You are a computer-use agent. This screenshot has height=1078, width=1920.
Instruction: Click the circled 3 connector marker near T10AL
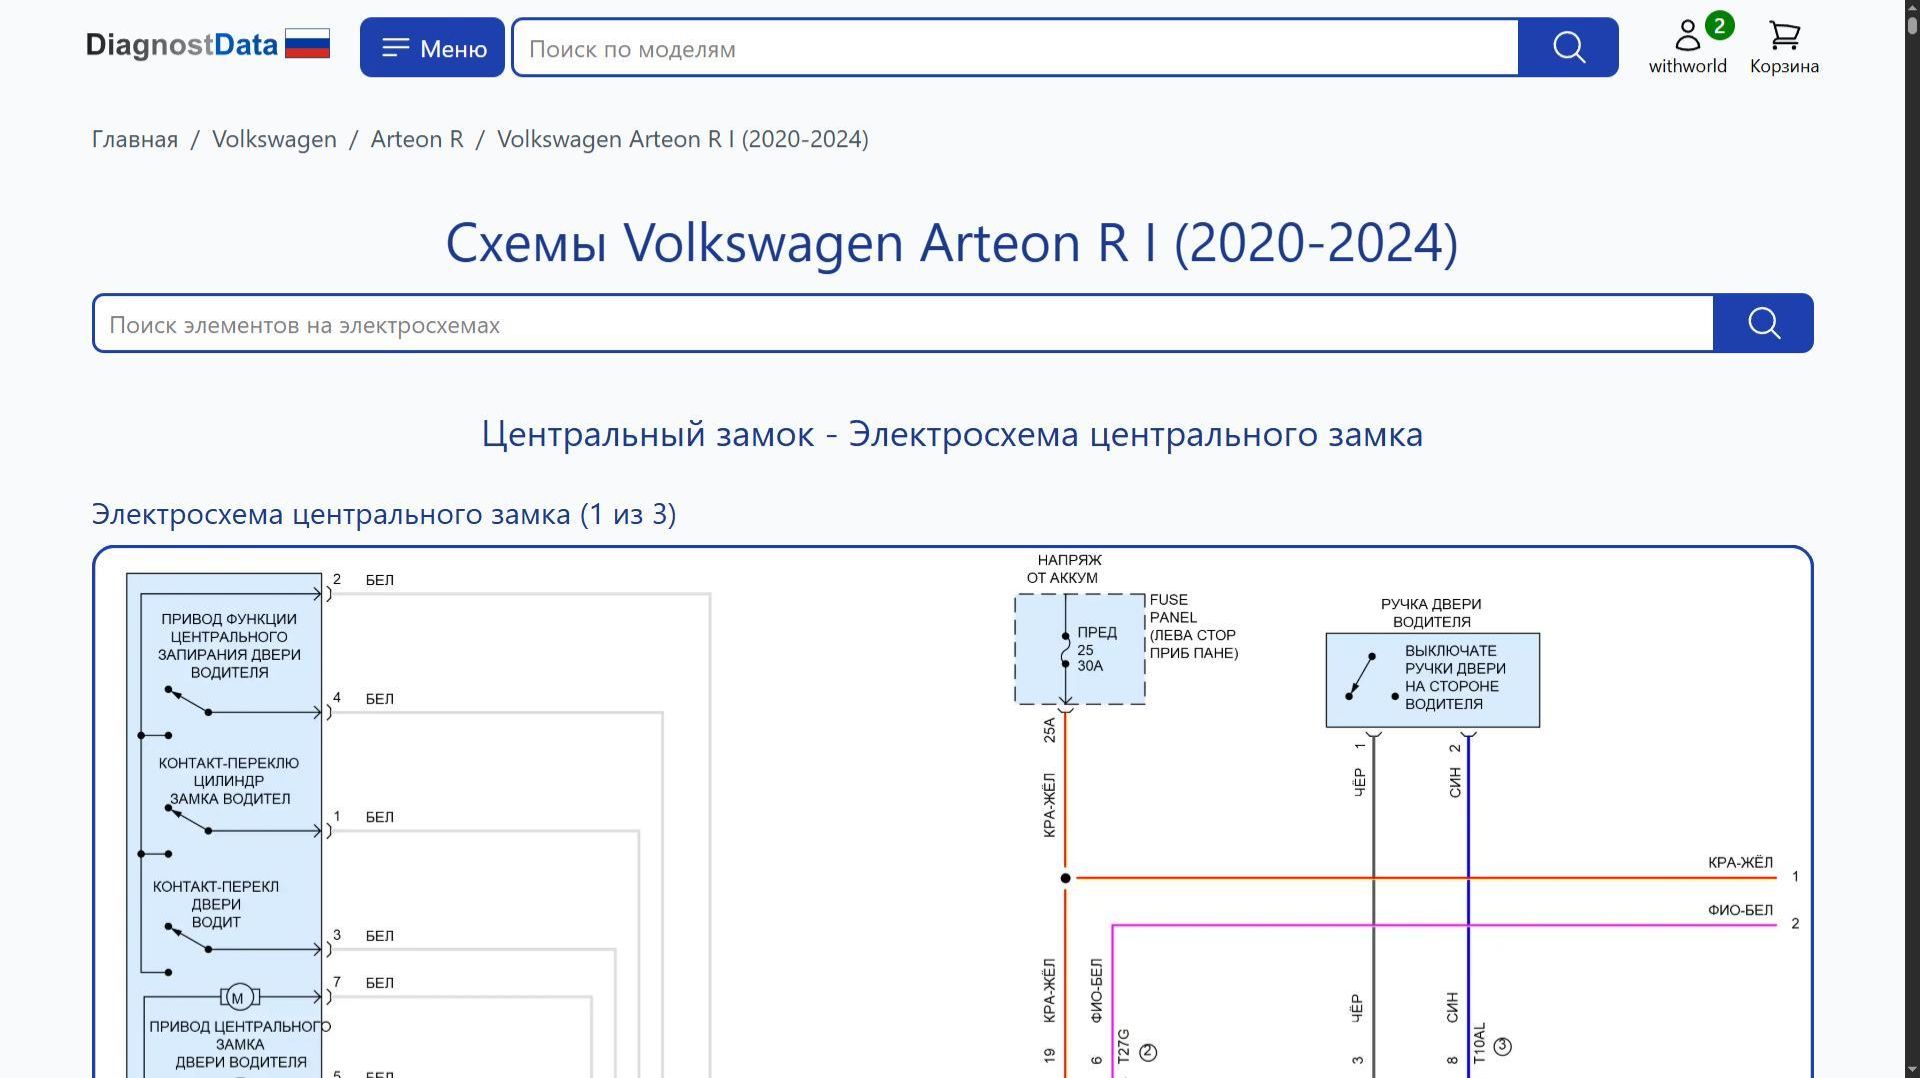click(x=1502, y=1046)
